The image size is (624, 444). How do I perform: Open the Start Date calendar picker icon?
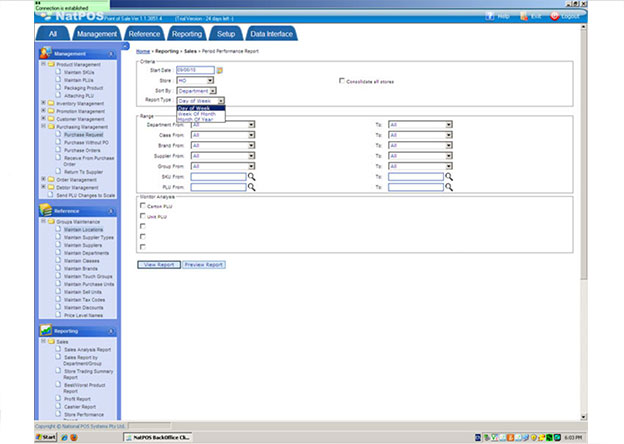pyautogui.click(x=219, y=70)
